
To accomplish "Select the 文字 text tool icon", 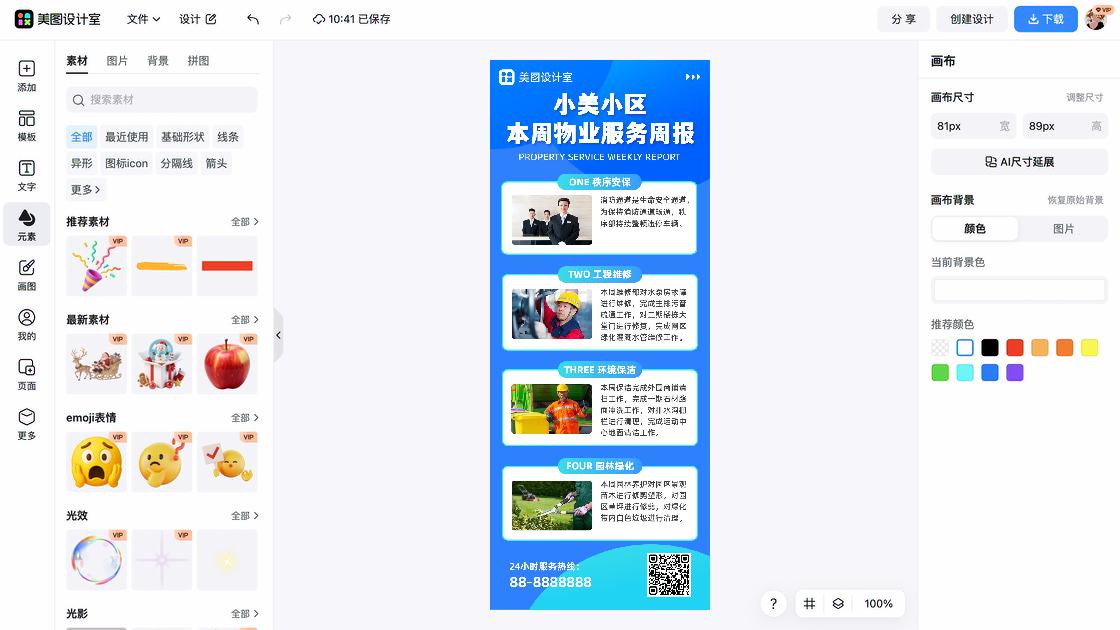I will click(x=27, y=176).
